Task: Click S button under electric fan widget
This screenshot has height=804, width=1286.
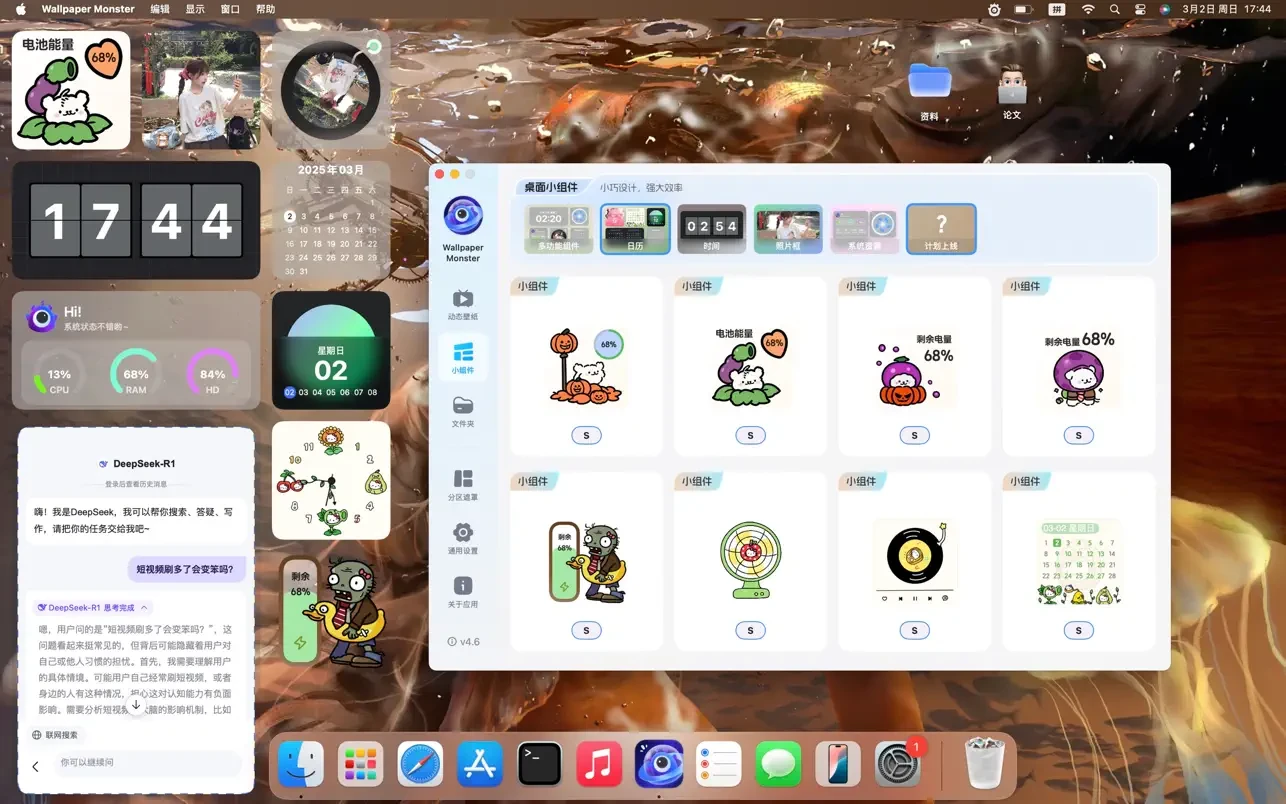Action: pos(750,630)
